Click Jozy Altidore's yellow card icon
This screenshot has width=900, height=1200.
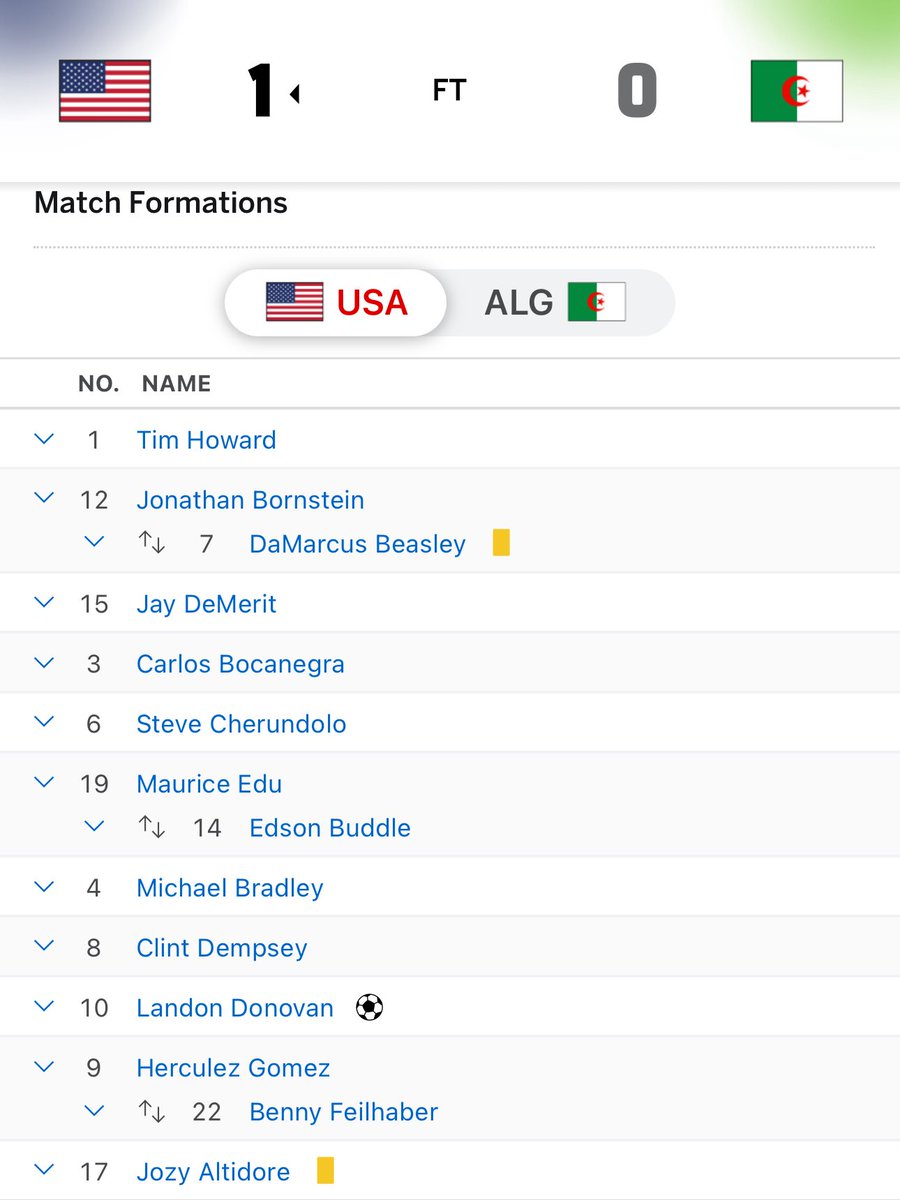[325, 1171]
